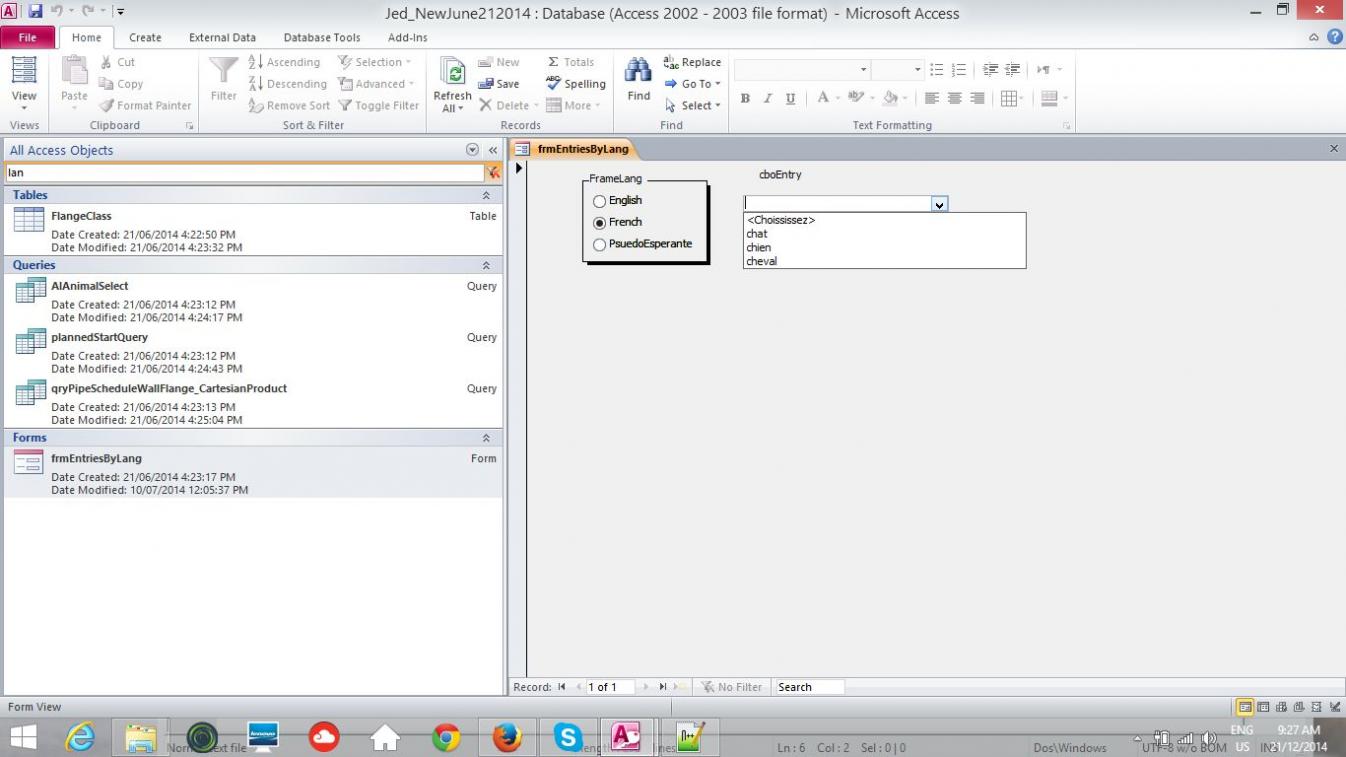This screenshot has height=757, width=1346.
Task: Open the Go To dropdown
Action: (x=692, y=84)
